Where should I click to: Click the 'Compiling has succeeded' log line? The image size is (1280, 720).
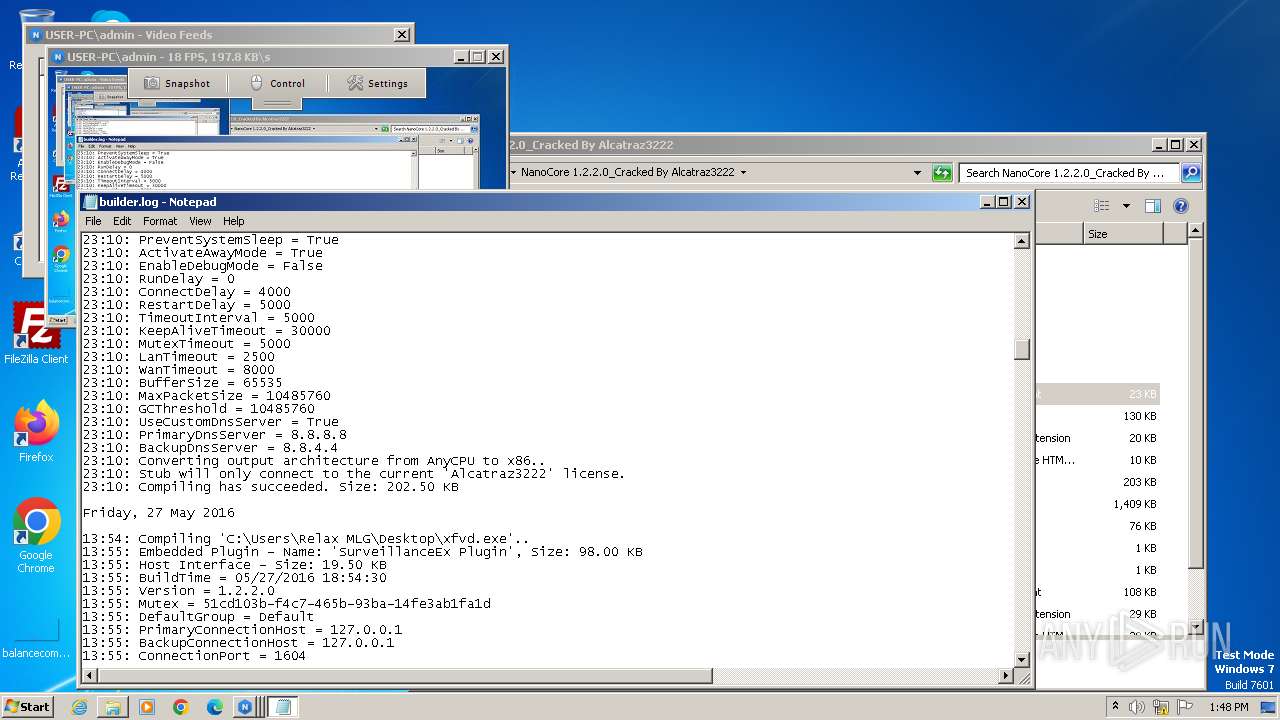tap(270, 487)
